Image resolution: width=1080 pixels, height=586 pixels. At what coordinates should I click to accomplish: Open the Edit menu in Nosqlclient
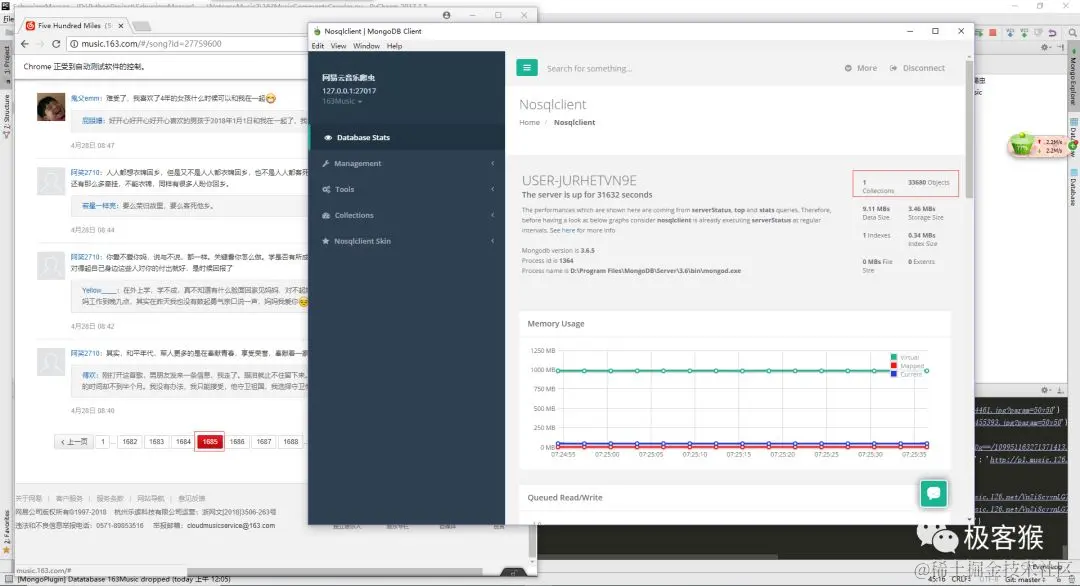[318, 46]
